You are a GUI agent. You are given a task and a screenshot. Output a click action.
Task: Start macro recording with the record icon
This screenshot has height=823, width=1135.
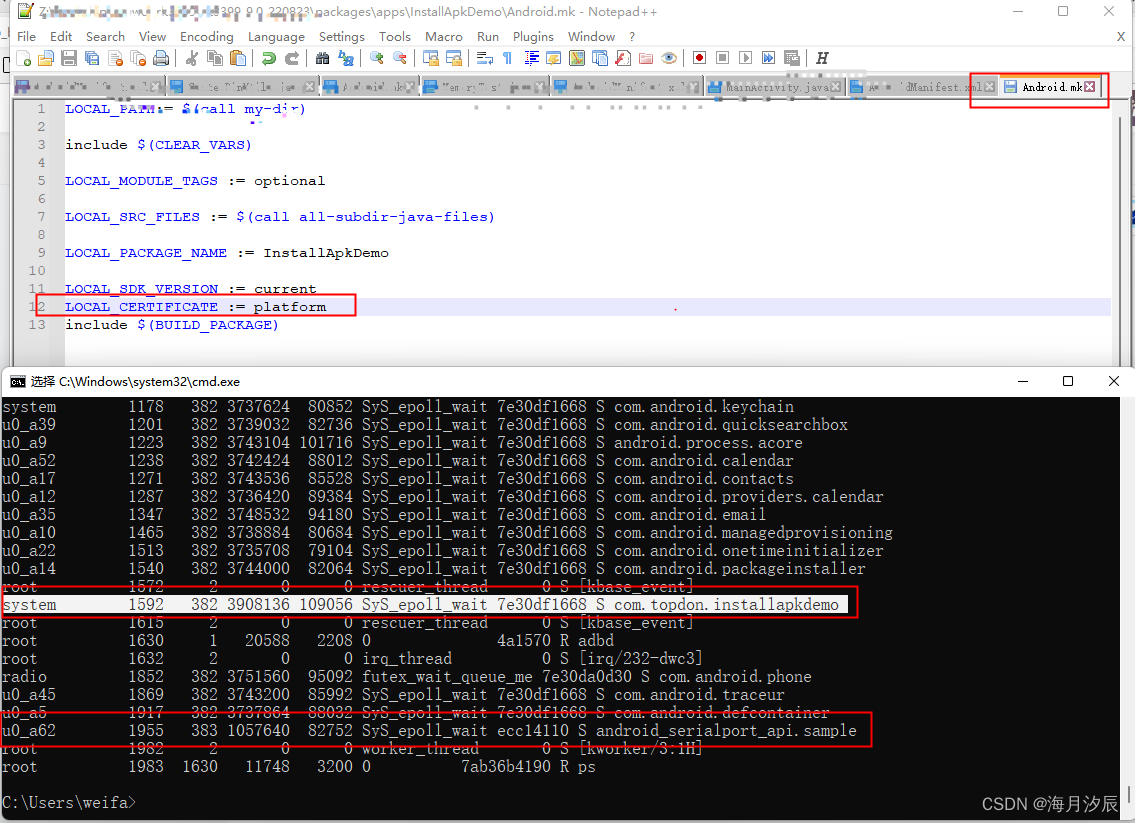(698, 59)
